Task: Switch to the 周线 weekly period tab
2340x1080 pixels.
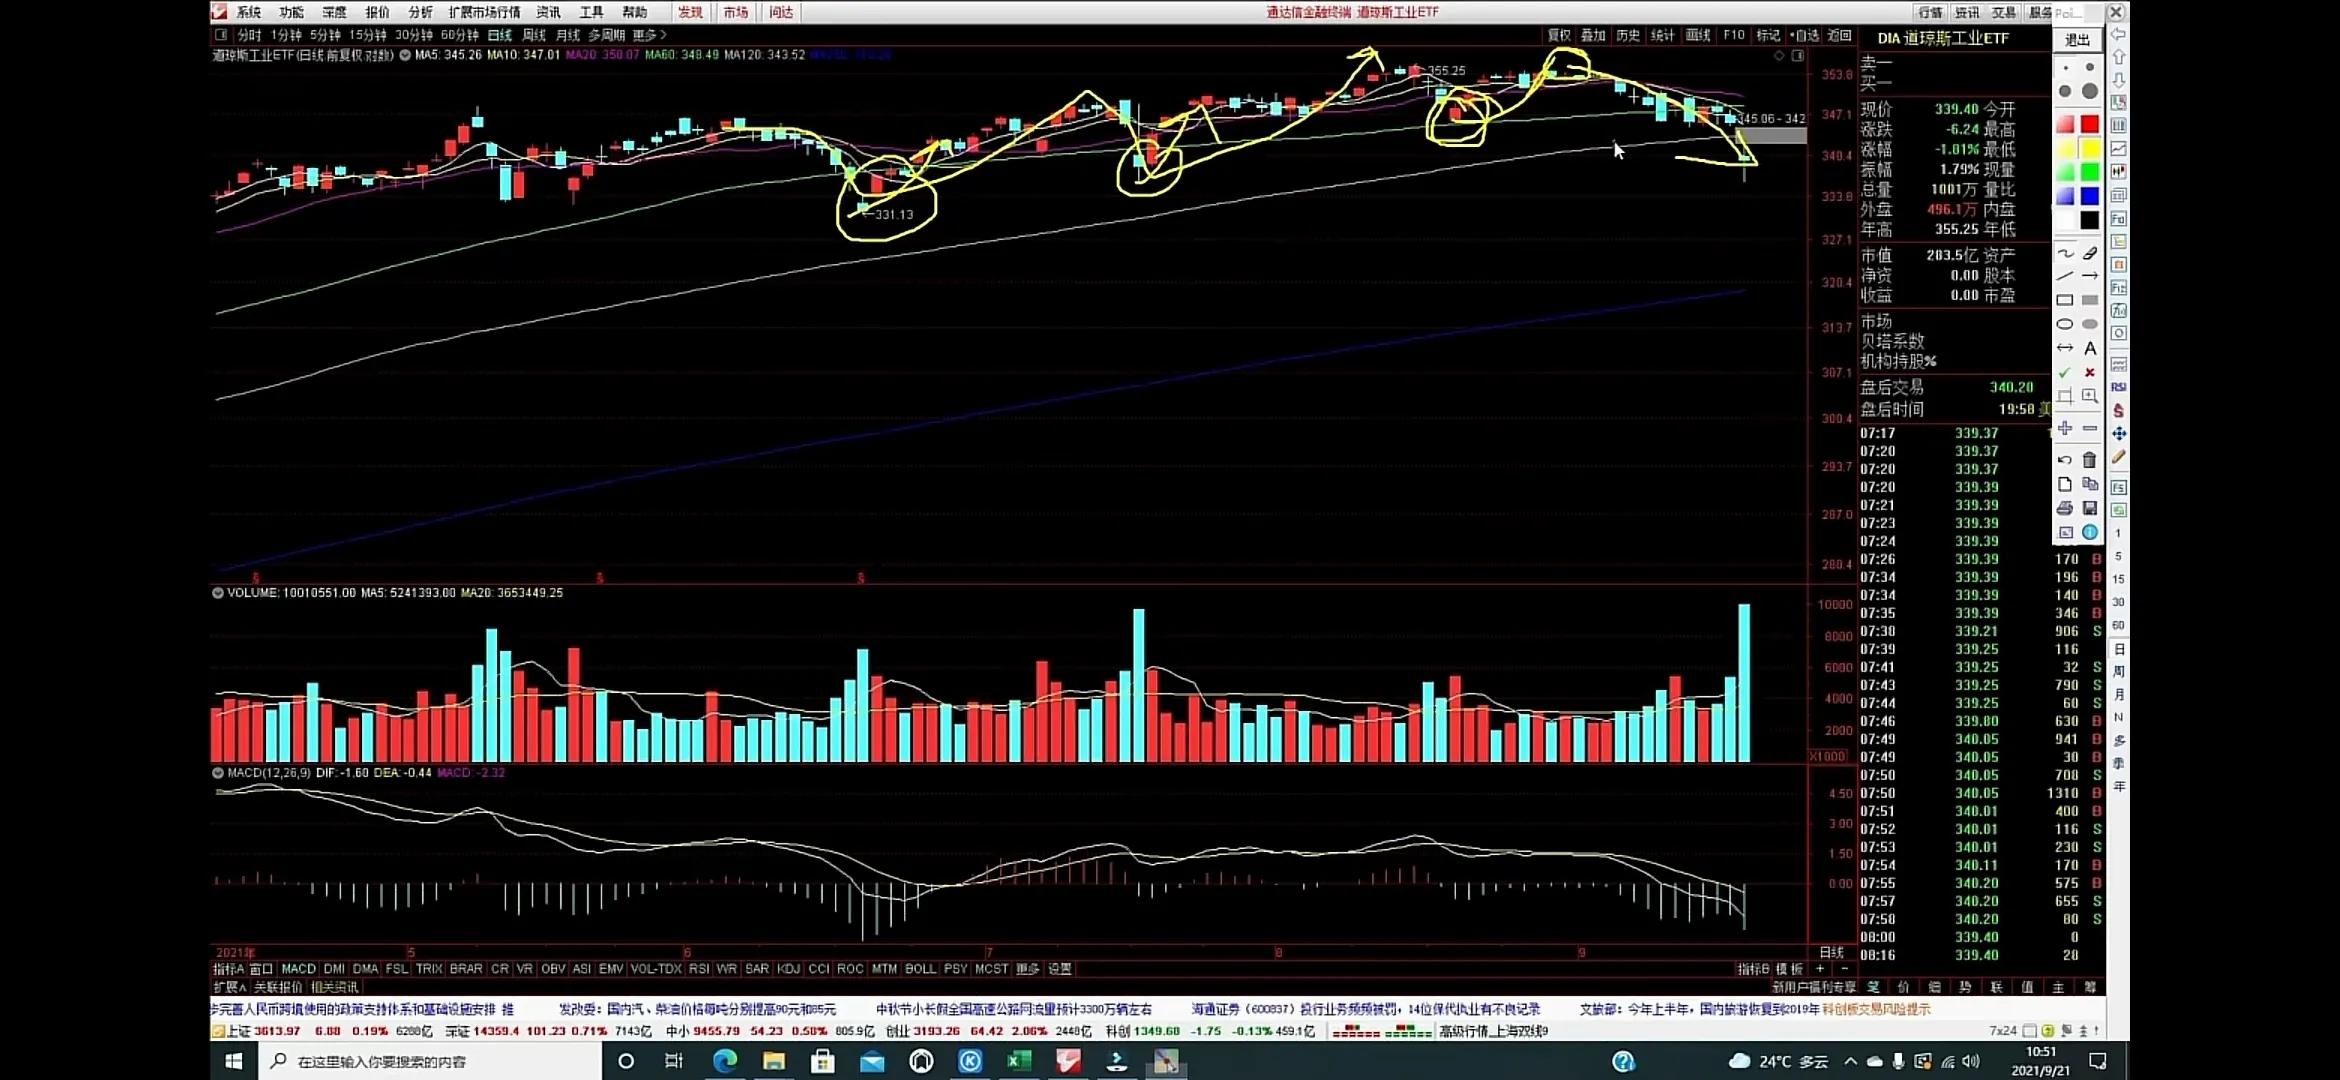Action: click(534, 35)
